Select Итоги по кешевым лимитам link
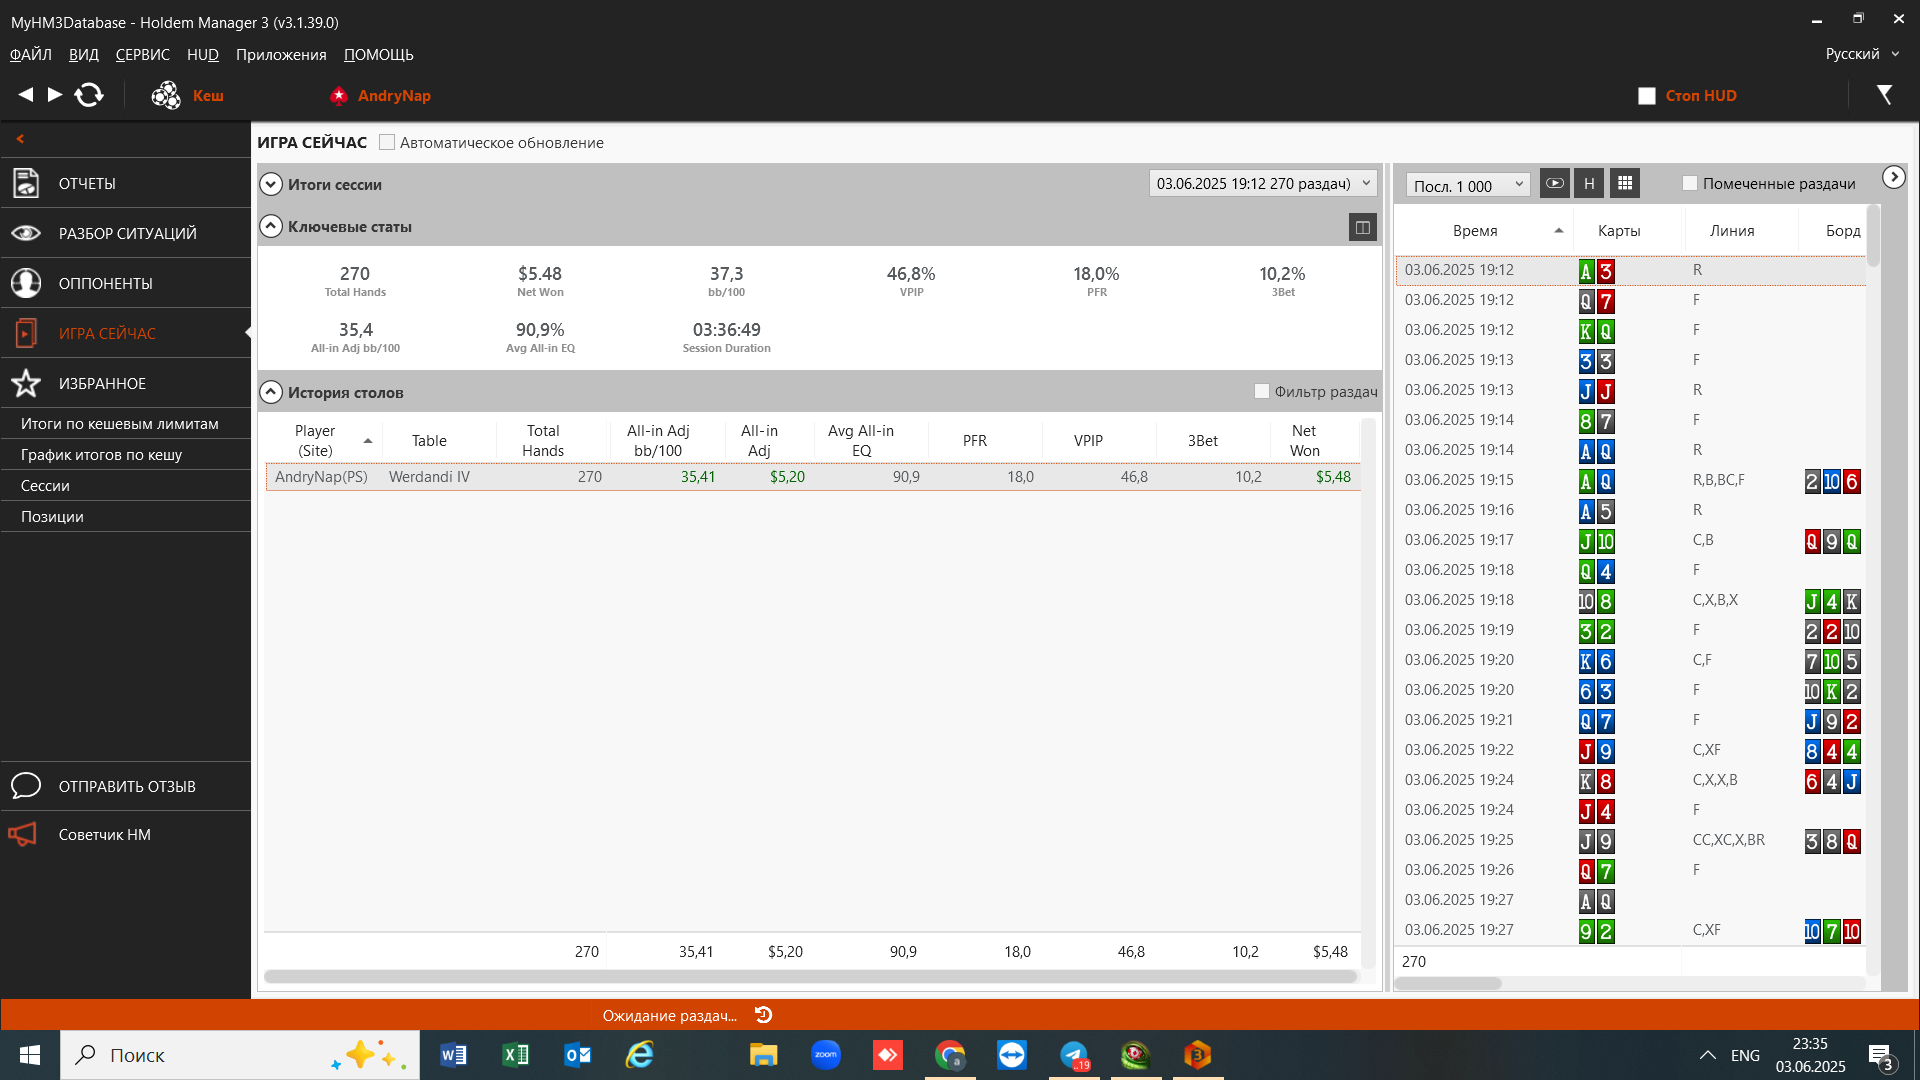The image size is (1920, 1080). pyautogui.click(x=120, y=423)
